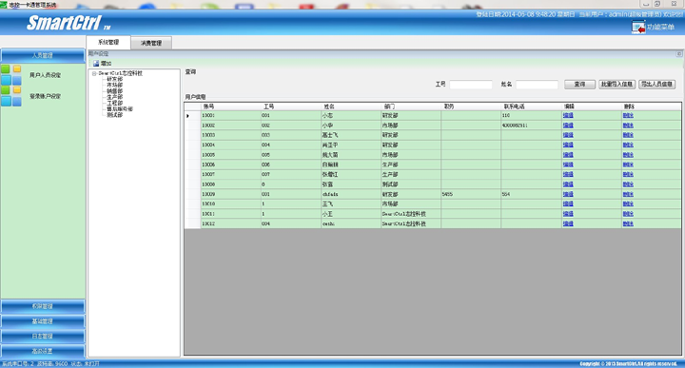The image size is (685, 368).
Task: Click the 增加 add icon in toolbar
Action: (x=96, y=63)
